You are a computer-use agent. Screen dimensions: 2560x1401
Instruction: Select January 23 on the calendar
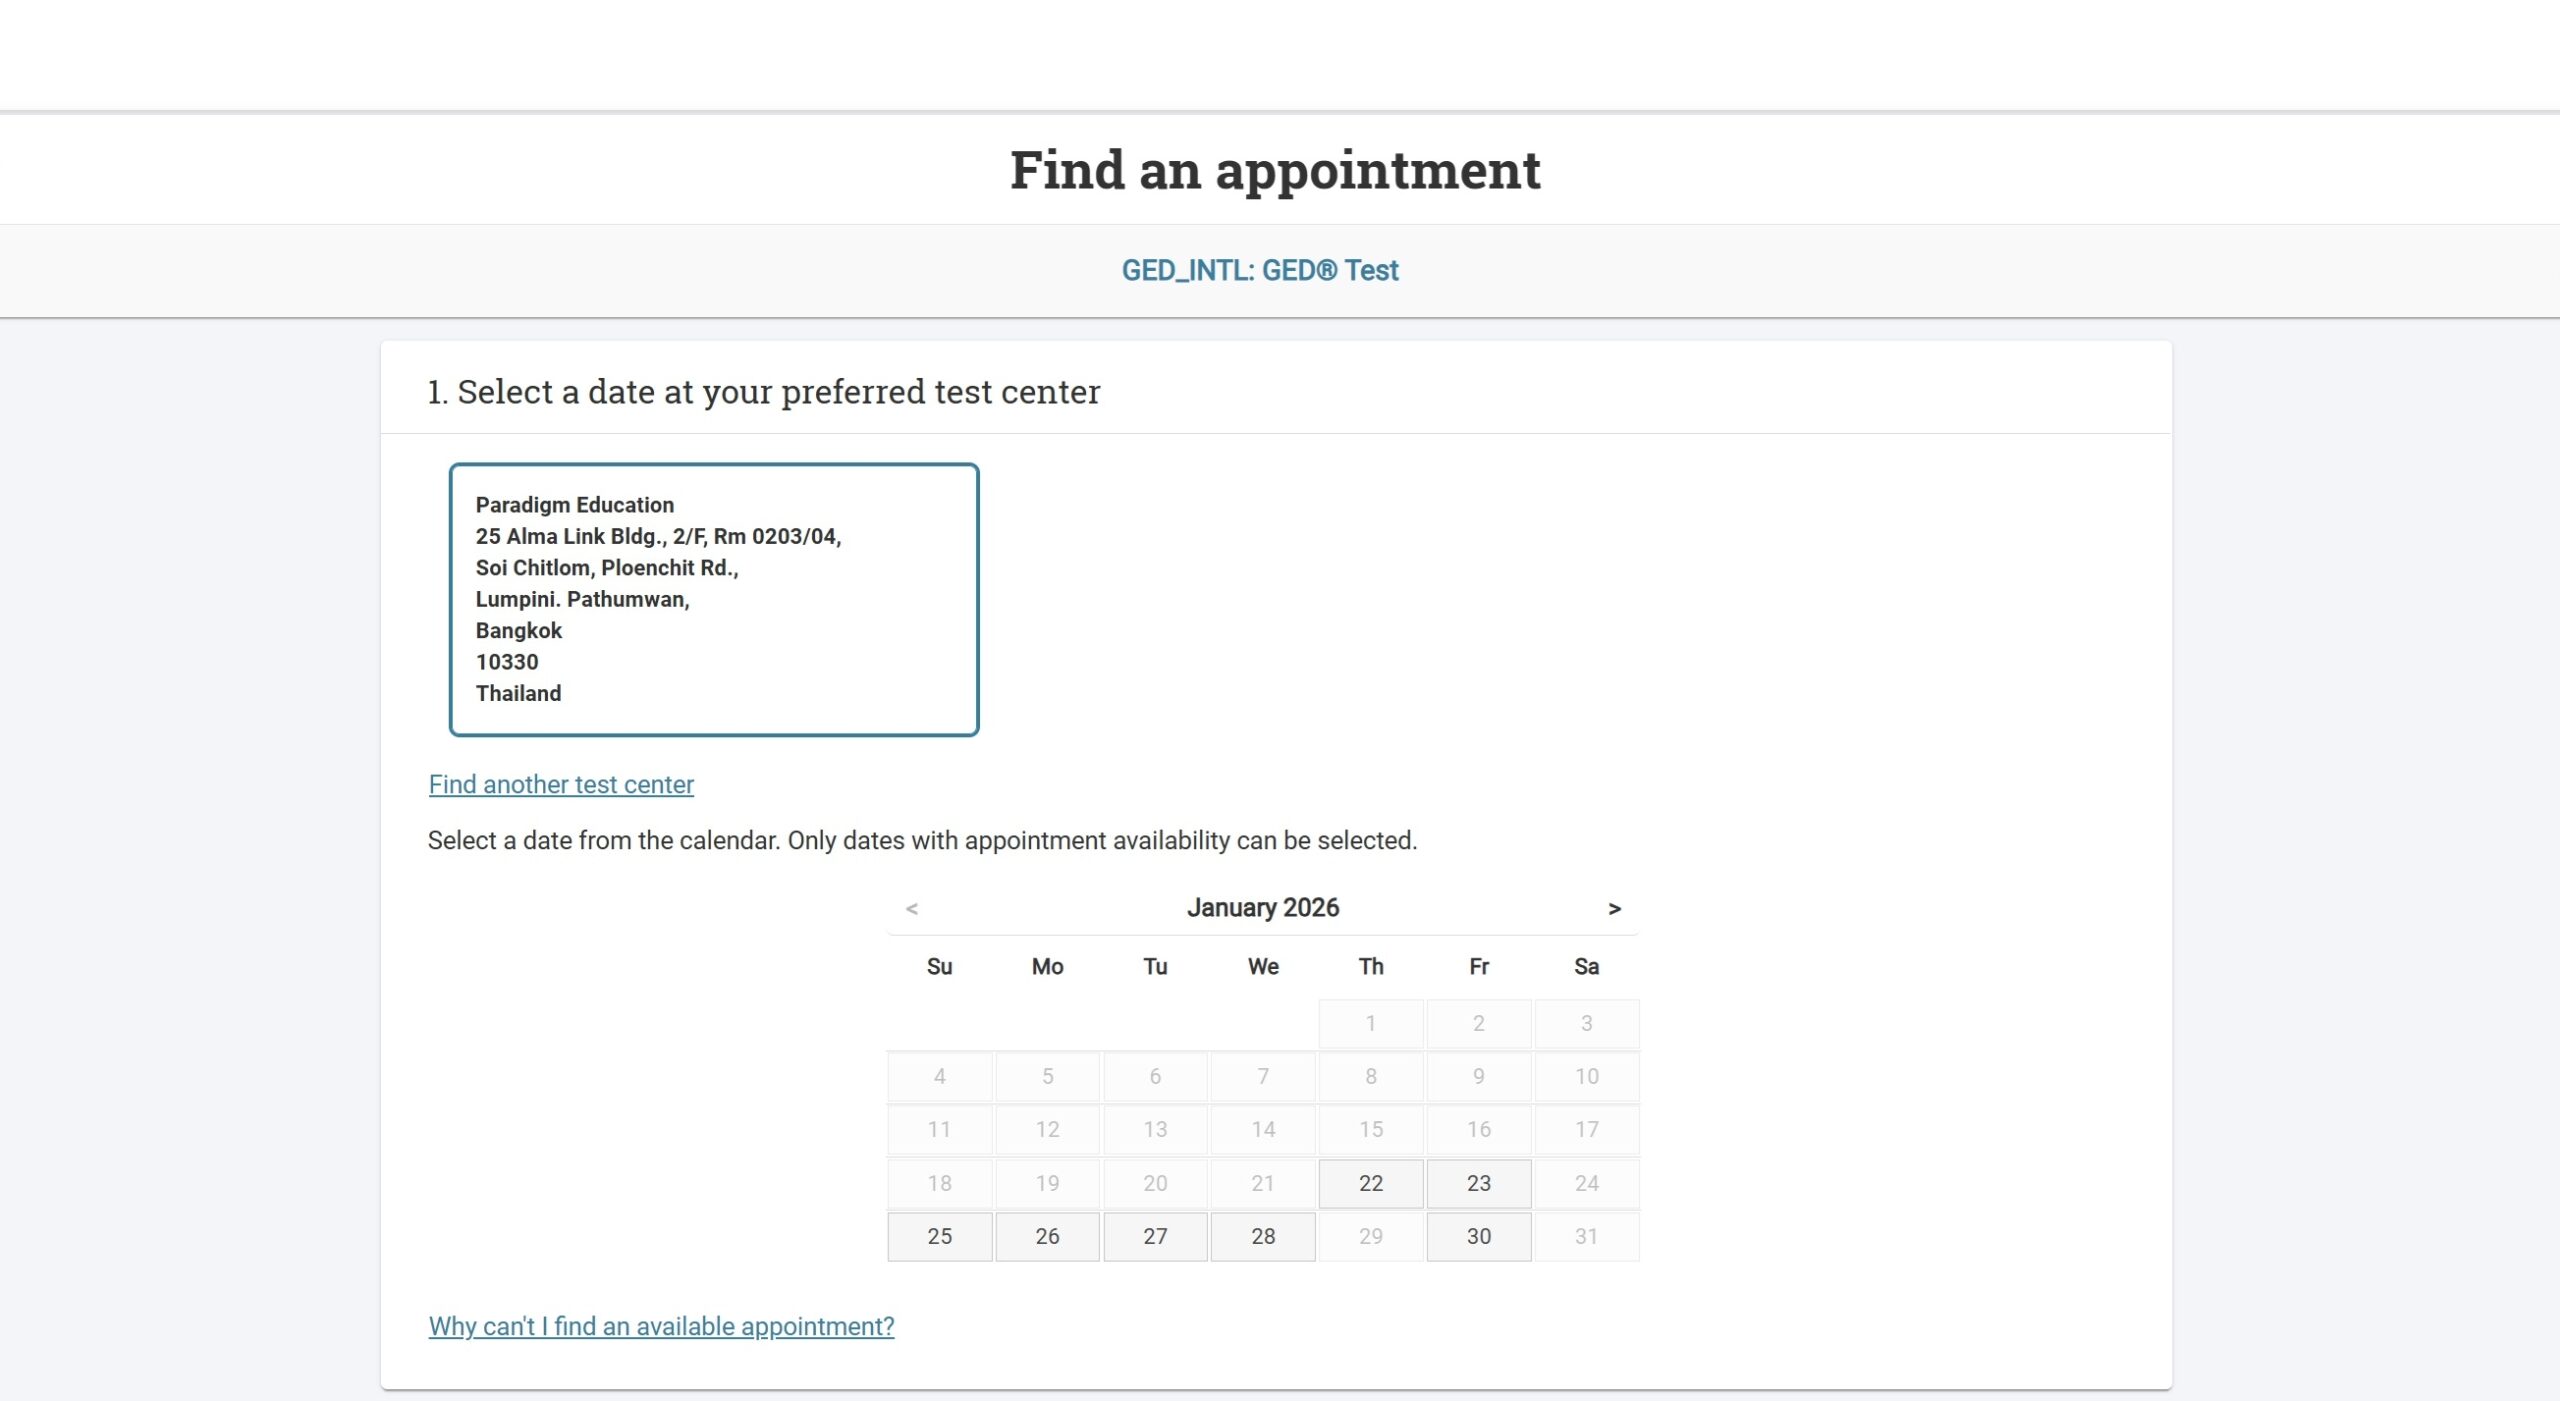tap(1478, 1183)
